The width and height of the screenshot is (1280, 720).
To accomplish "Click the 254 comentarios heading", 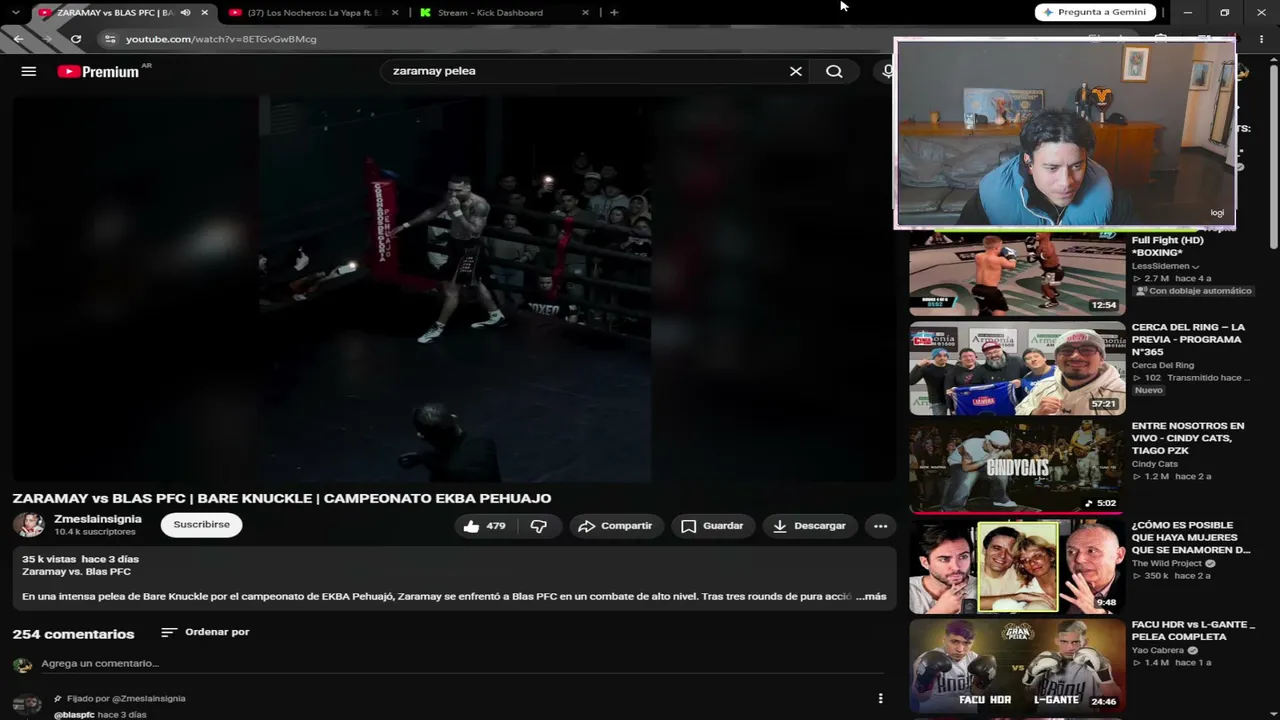I will coord(73,634).
